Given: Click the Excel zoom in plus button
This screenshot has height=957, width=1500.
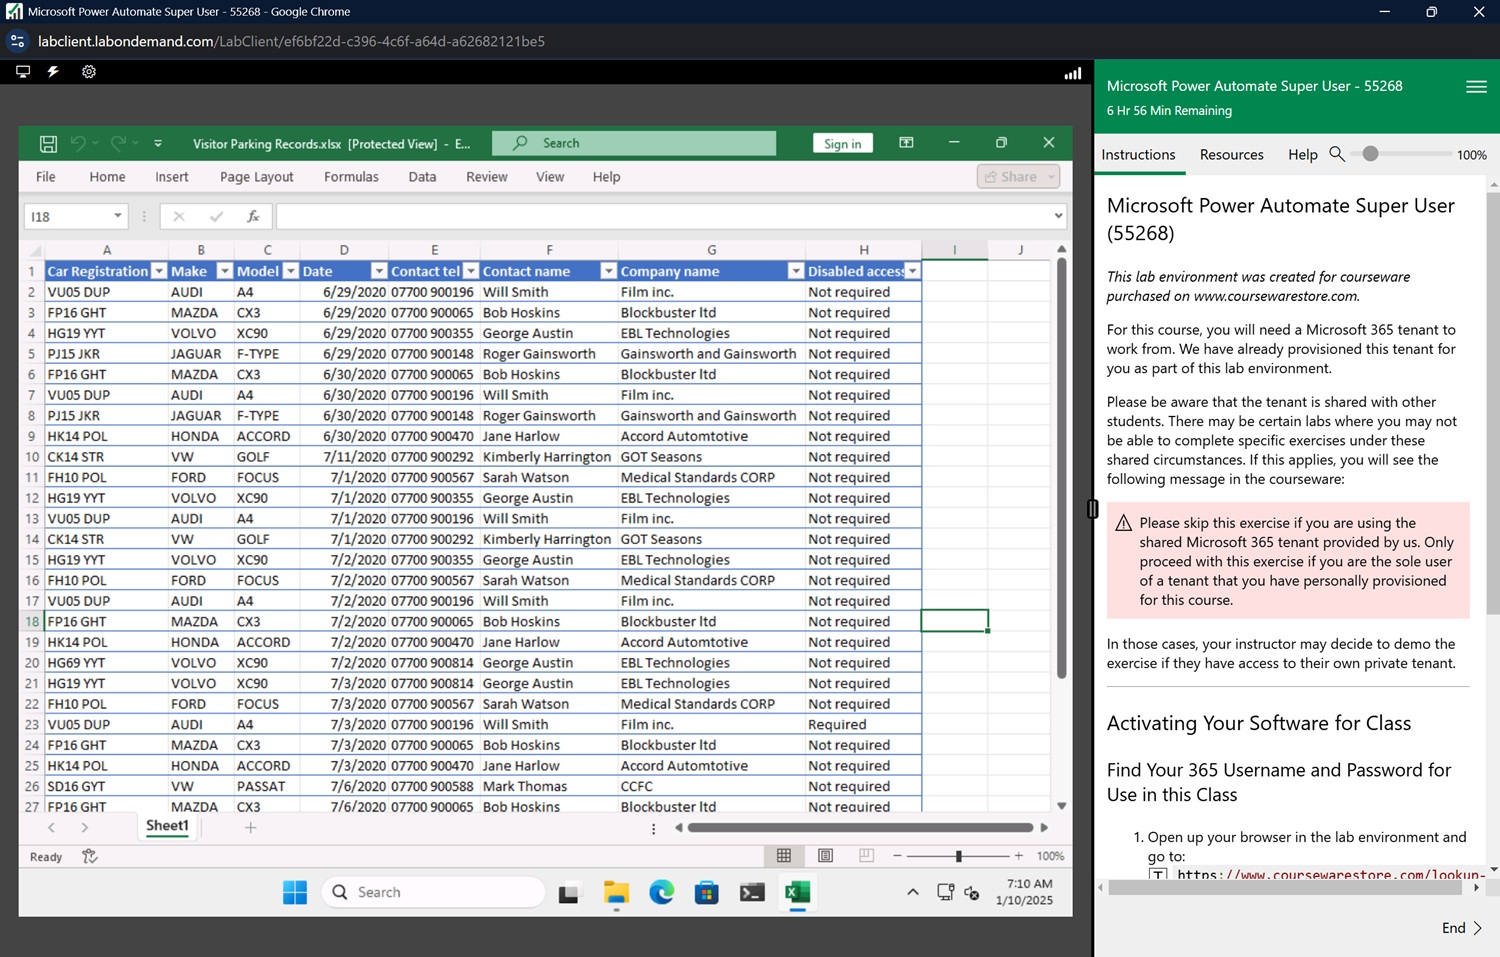Looking at the screenshot, I should pyautogui.click(x=1018, y=856).
